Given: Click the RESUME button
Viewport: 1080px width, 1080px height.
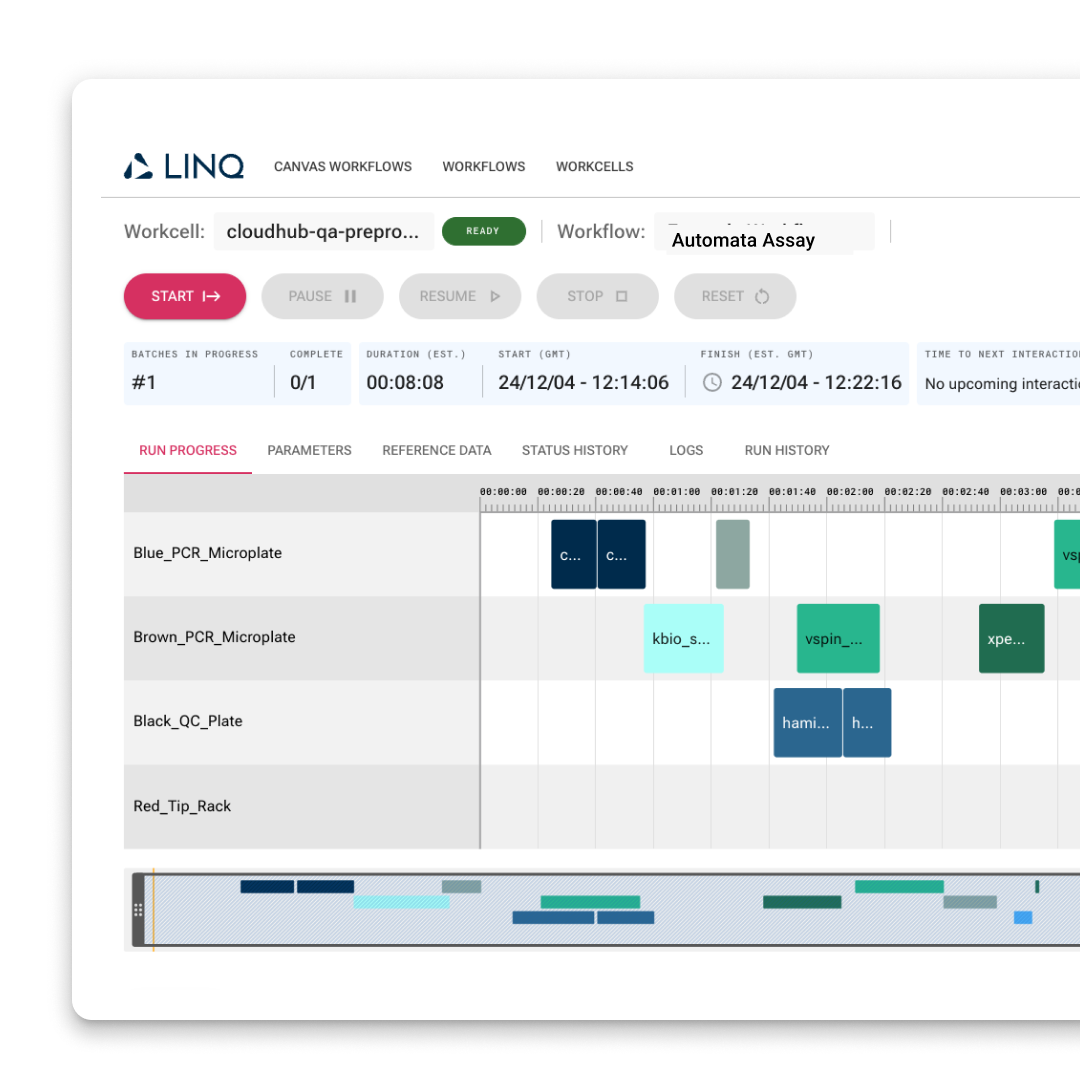Looking at the screenshot, I should [x=459, y=296].
